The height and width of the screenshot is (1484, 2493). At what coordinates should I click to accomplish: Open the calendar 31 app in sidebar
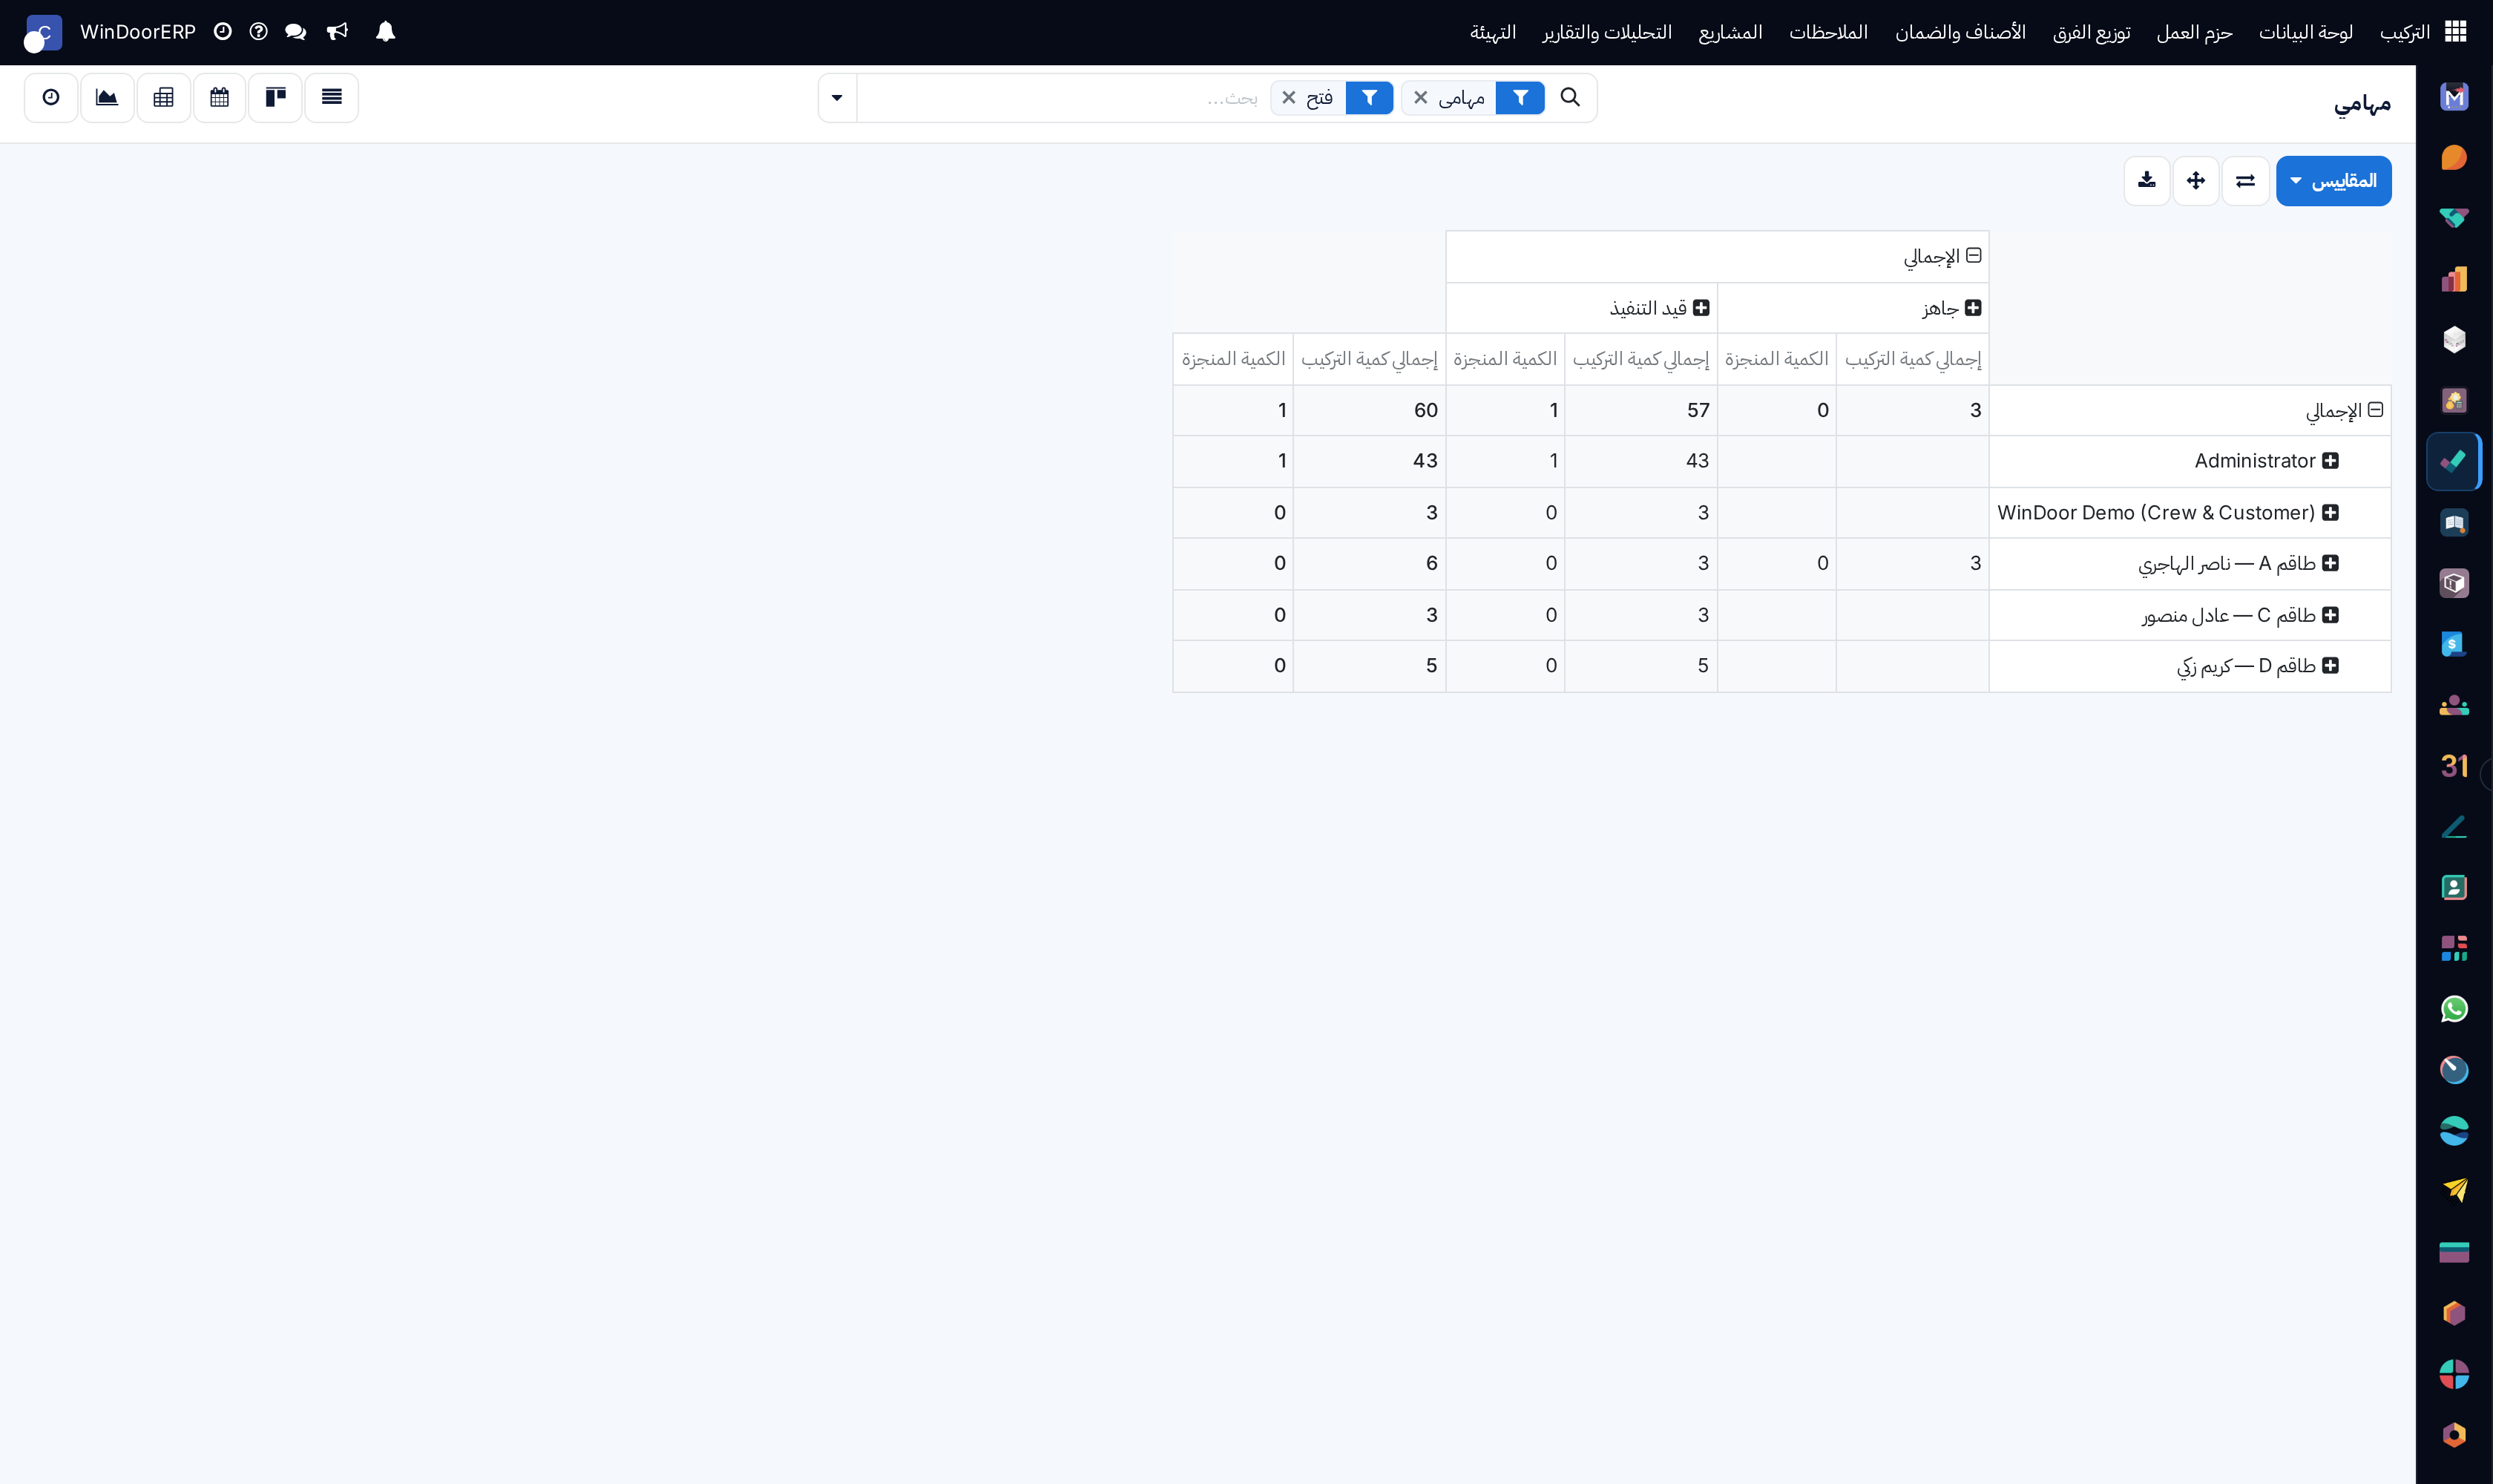2454,766
